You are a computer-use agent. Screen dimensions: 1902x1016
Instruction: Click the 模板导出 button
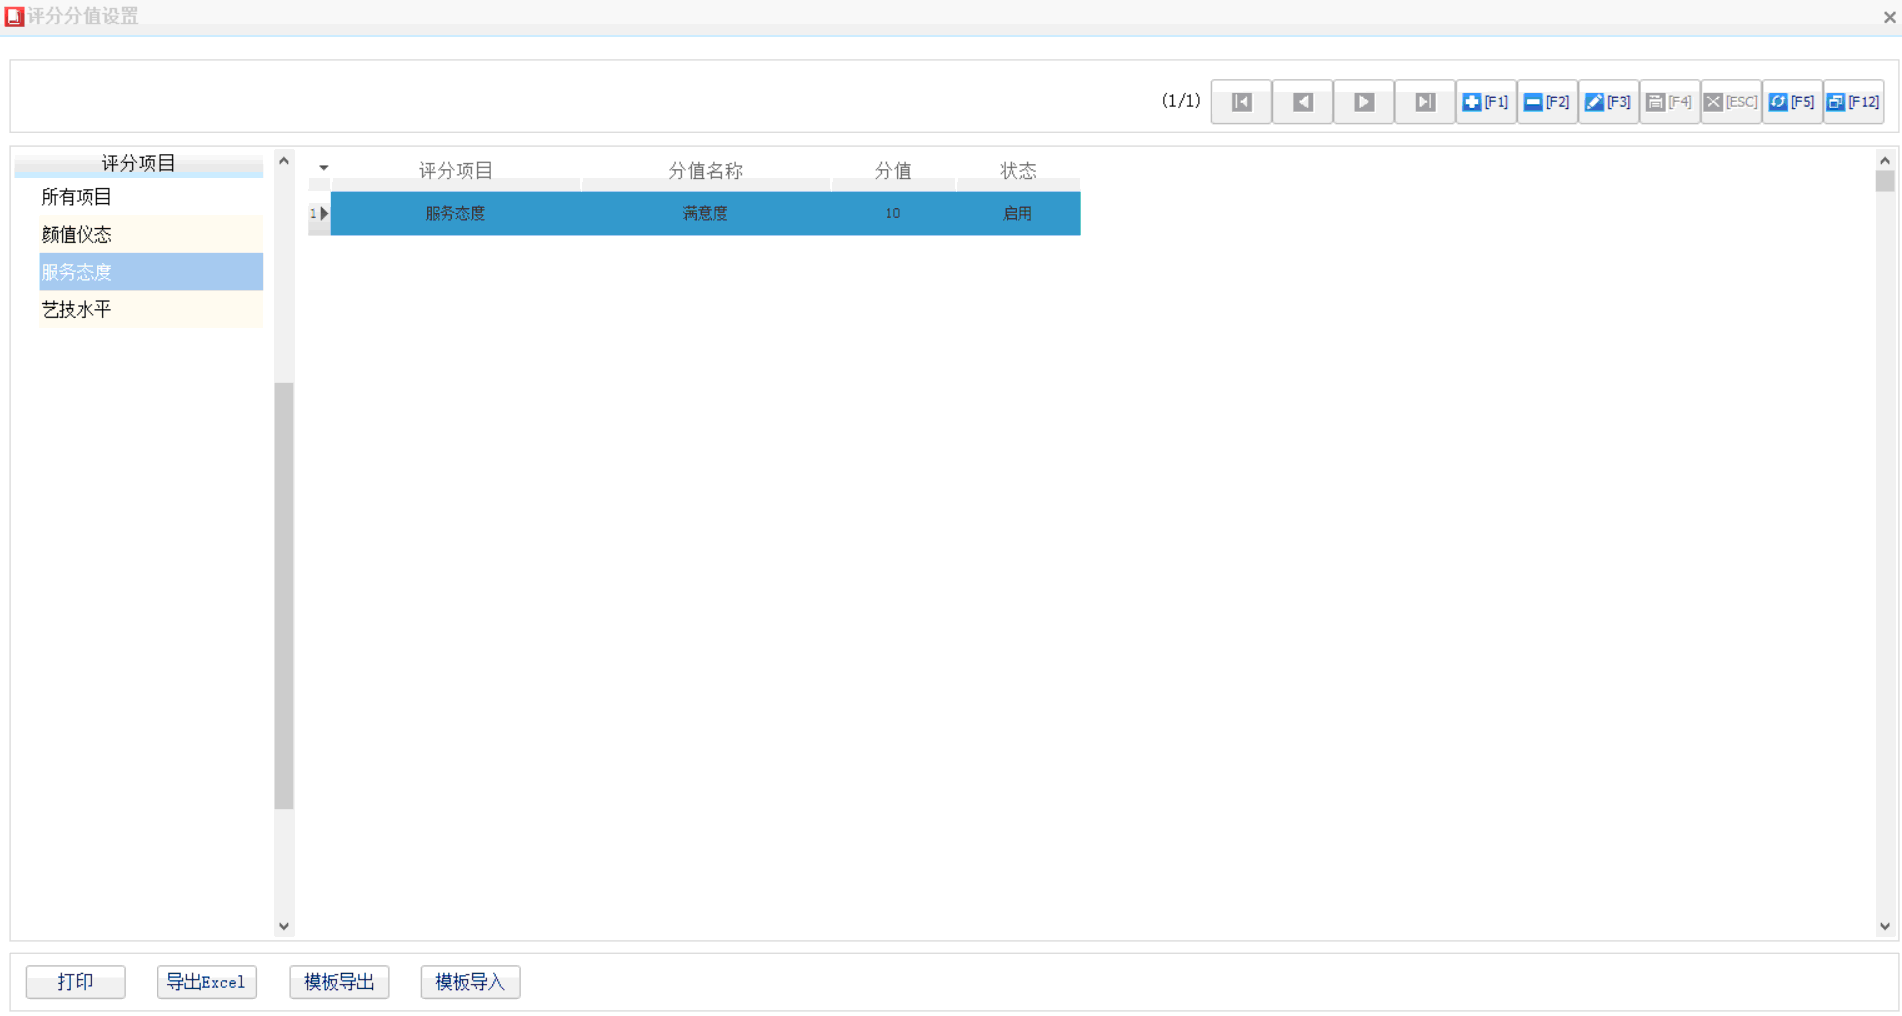[339, 982]
